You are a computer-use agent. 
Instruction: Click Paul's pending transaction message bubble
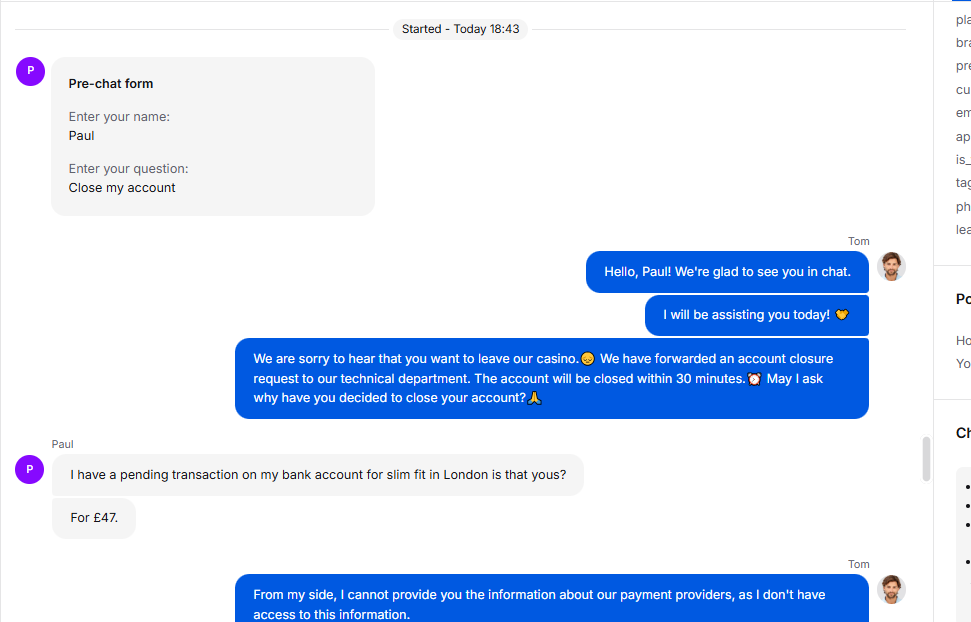click(x=318, y=475)
